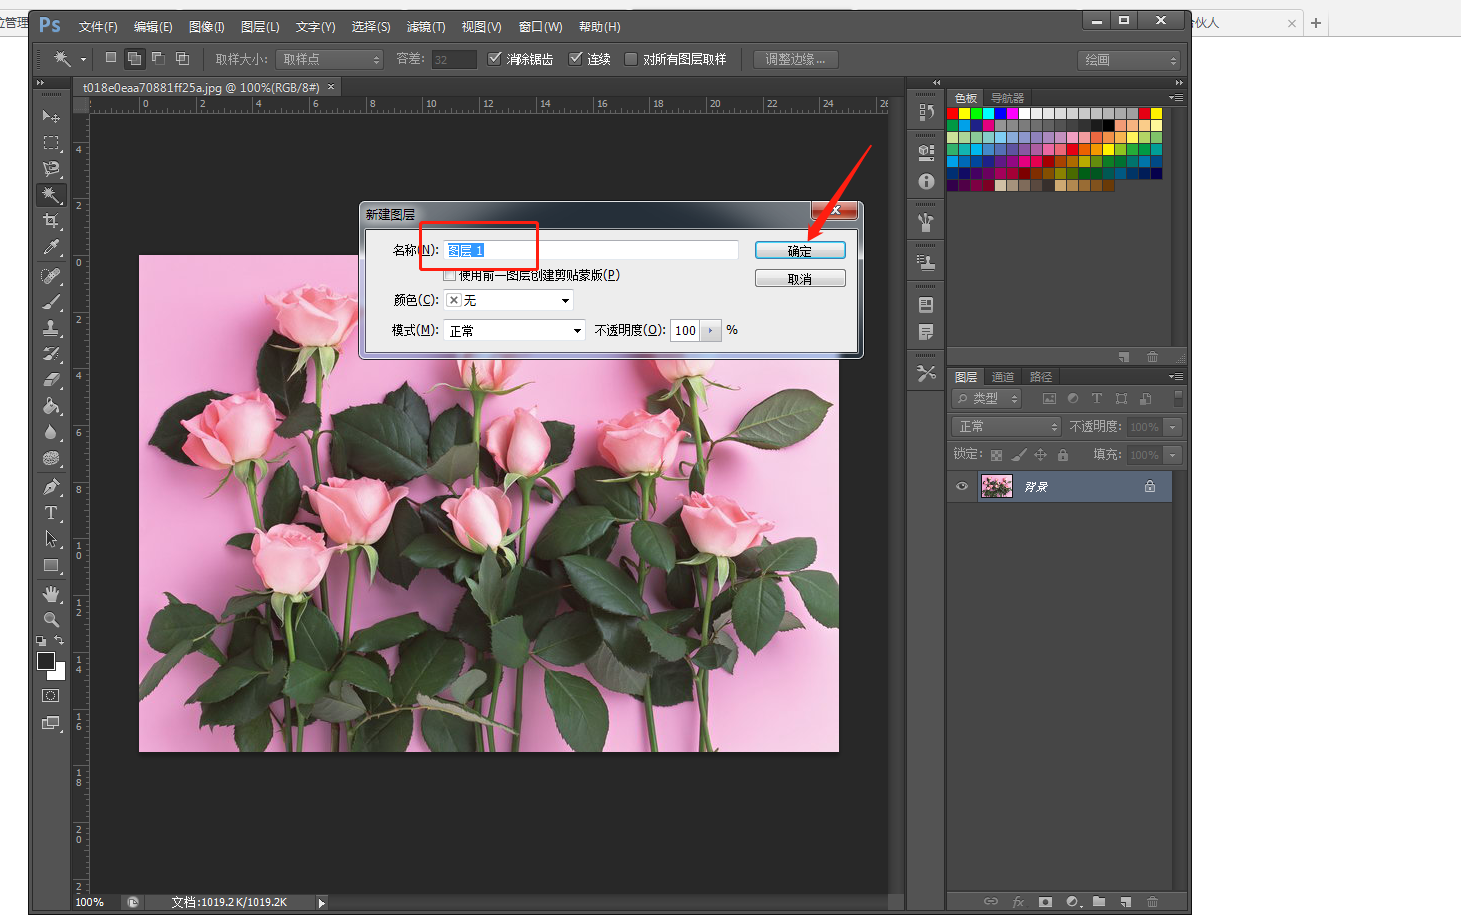The width and height of the screenshot is (1461, 919).
Task: Open the Filter (滤镜) menu
Action: (x=425, y=27)
